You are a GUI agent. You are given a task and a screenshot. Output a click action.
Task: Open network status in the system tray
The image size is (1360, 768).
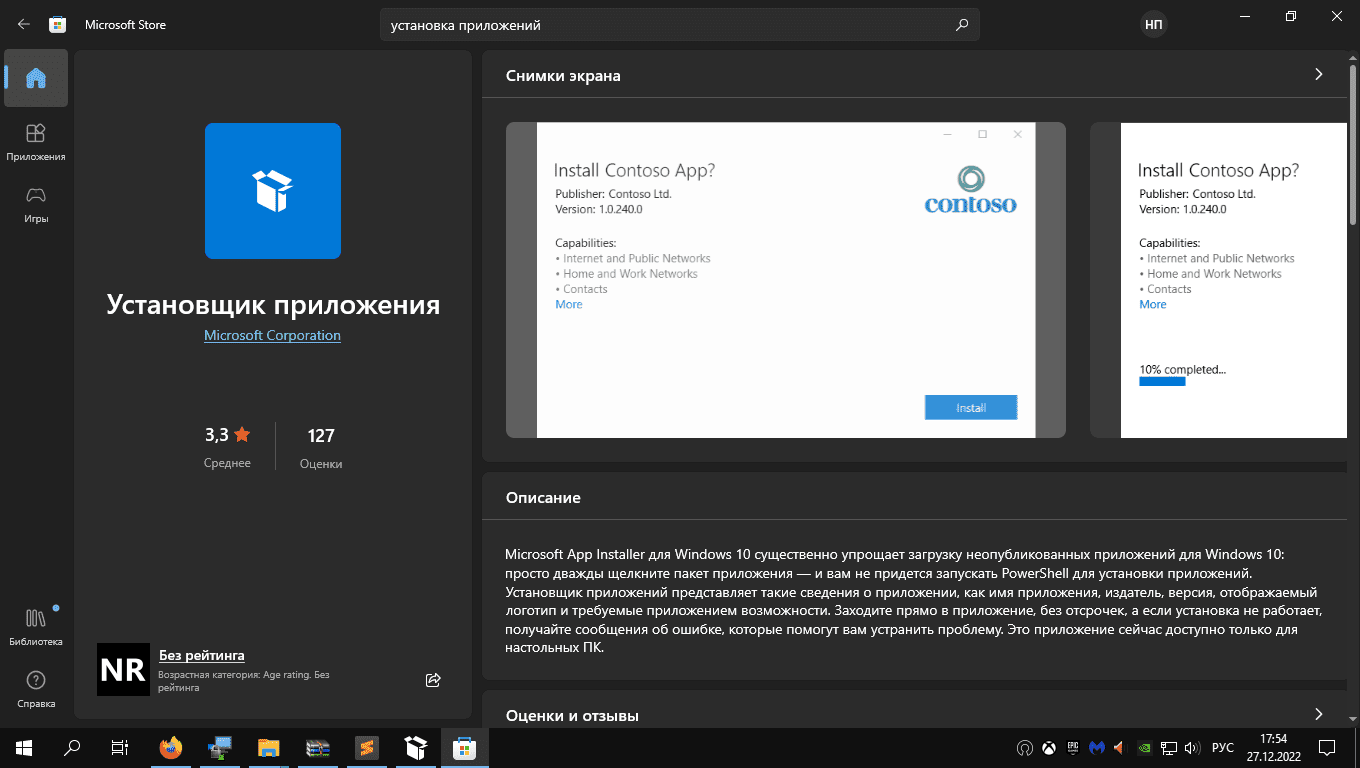1168,747
